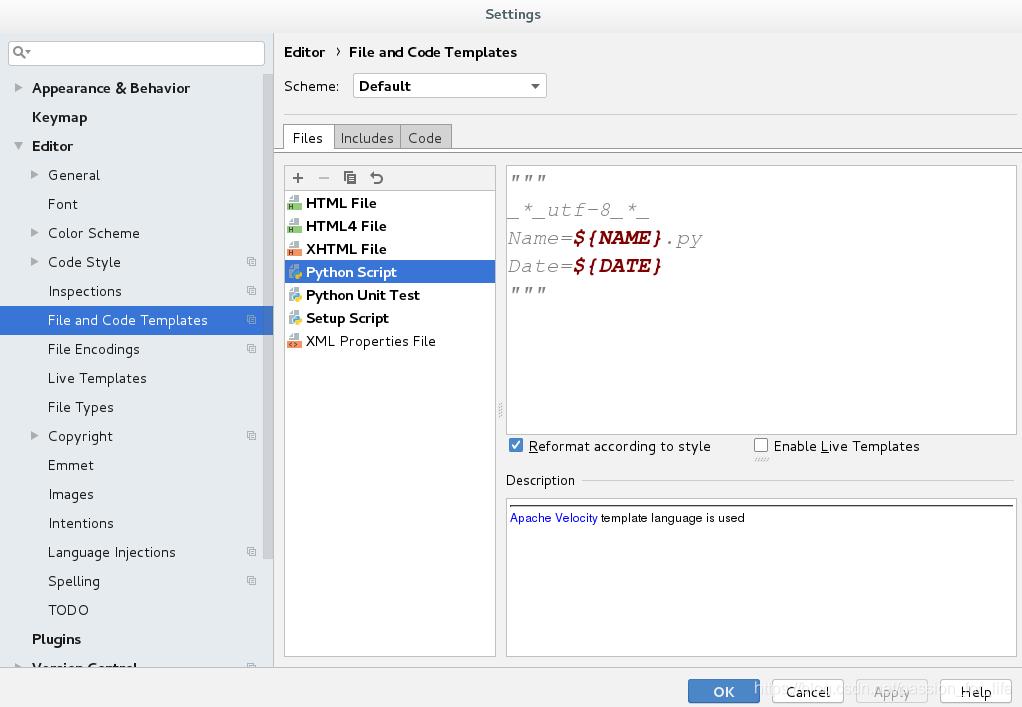Open the Scheme dropdown
Screen dimensions: 1022x707
point(450,86)
